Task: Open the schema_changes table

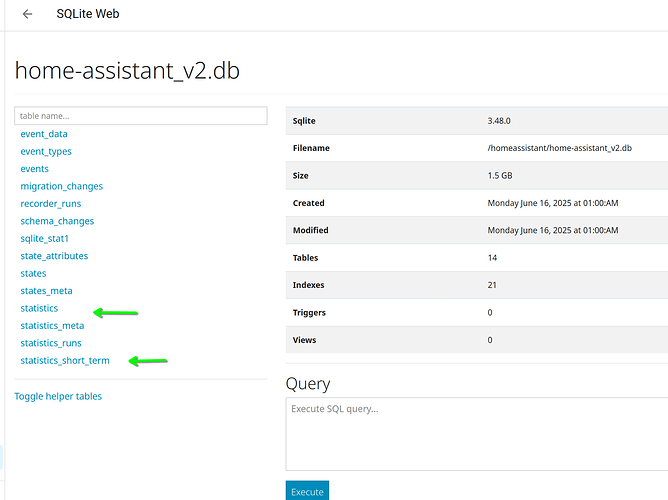Action: point(57,221)
